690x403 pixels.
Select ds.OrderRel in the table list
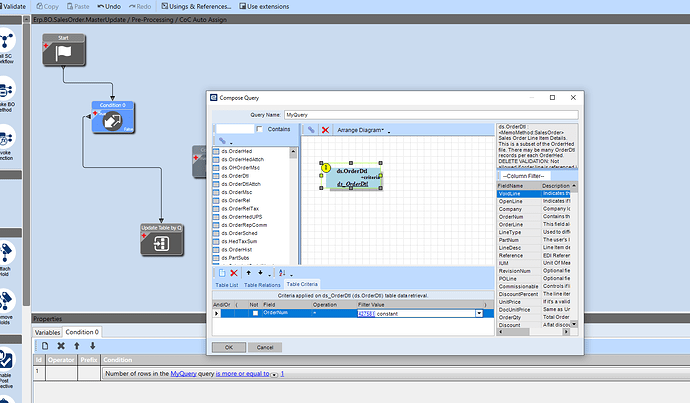(x=234, y=199)
